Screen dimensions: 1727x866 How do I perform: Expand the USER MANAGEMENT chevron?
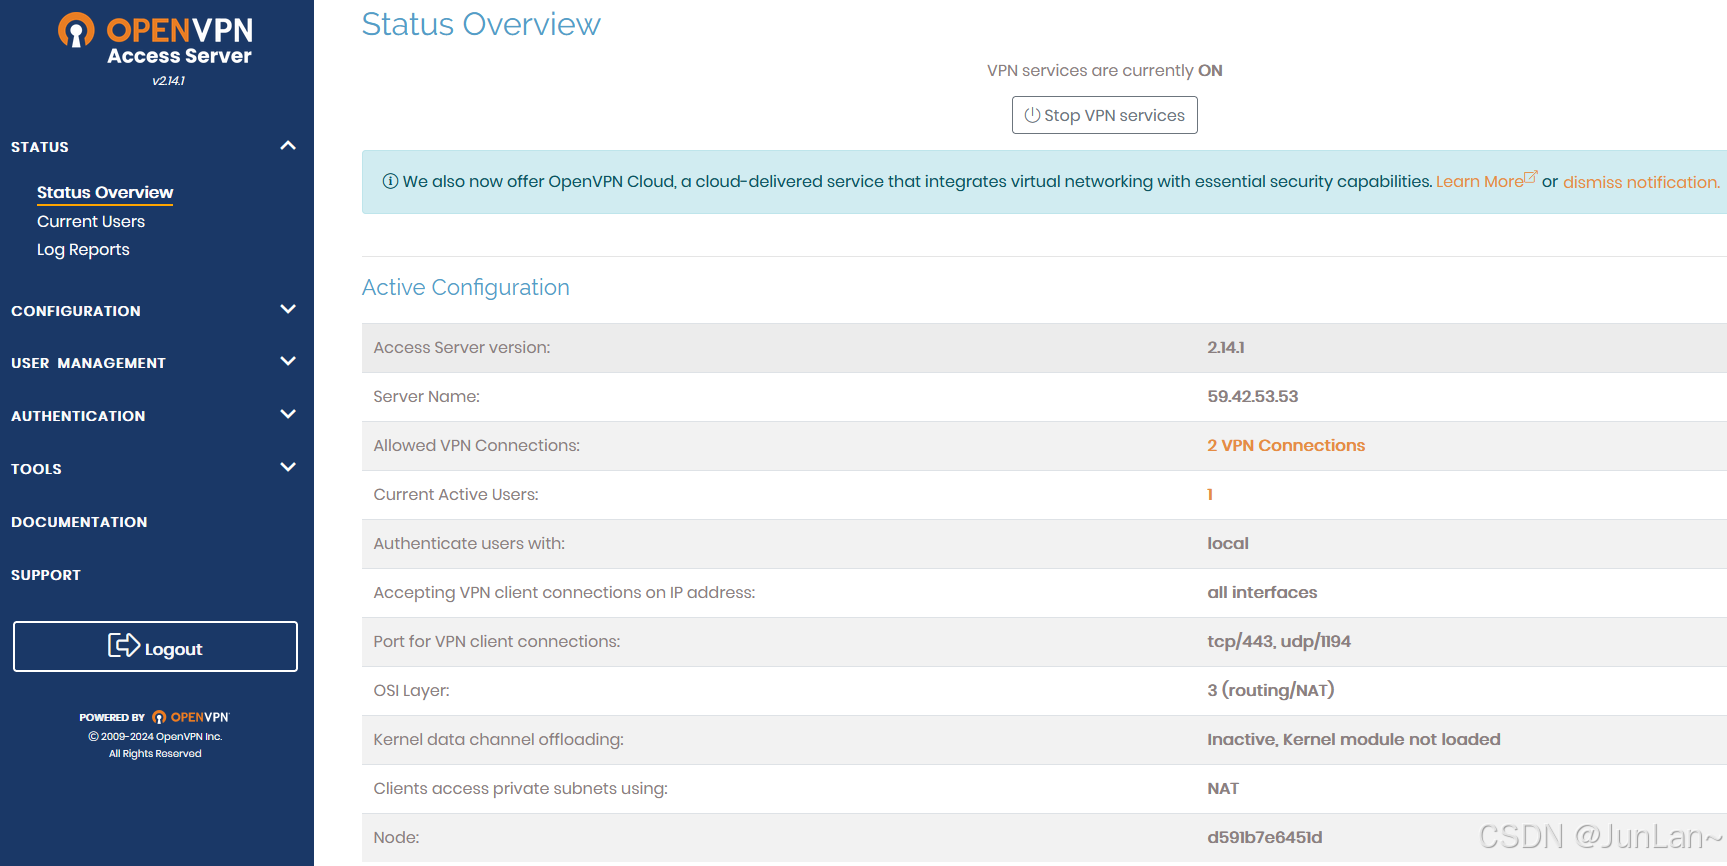[x=288, y=362]
